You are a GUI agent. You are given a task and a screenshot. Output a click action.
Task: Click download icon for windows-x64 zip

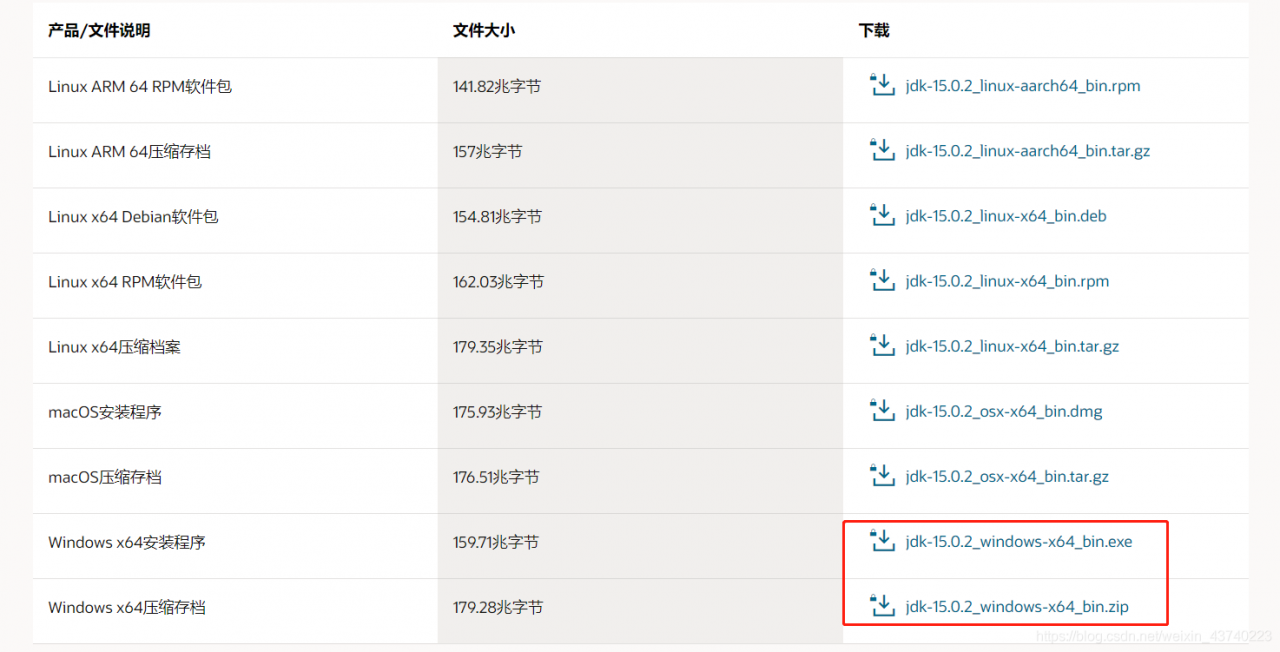882,606
